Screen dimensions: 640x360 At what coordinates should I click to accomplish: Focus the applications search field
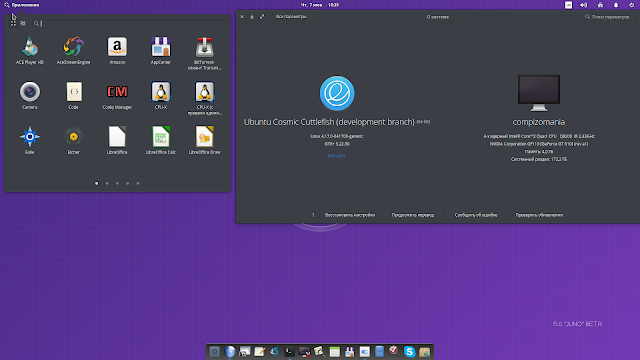[130, 23]
